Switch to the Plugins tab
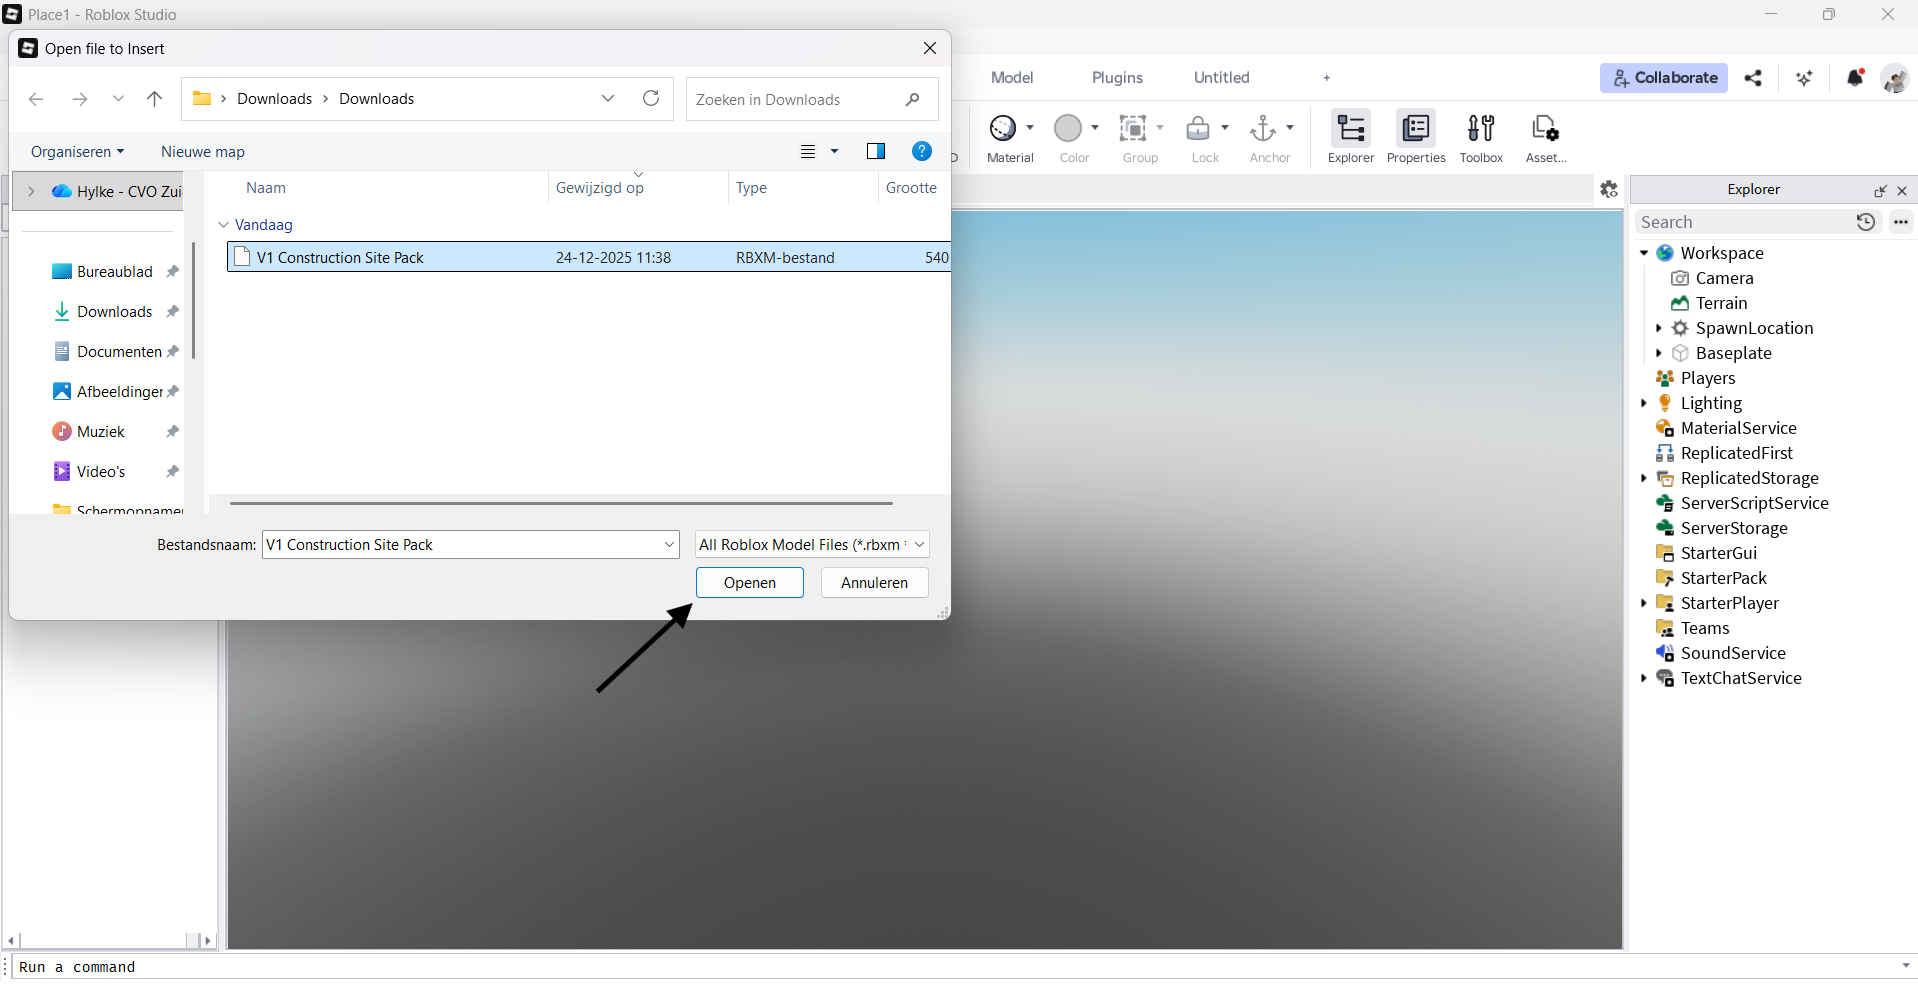The height and width of the screenshot is (988, 1918). 1116,77
